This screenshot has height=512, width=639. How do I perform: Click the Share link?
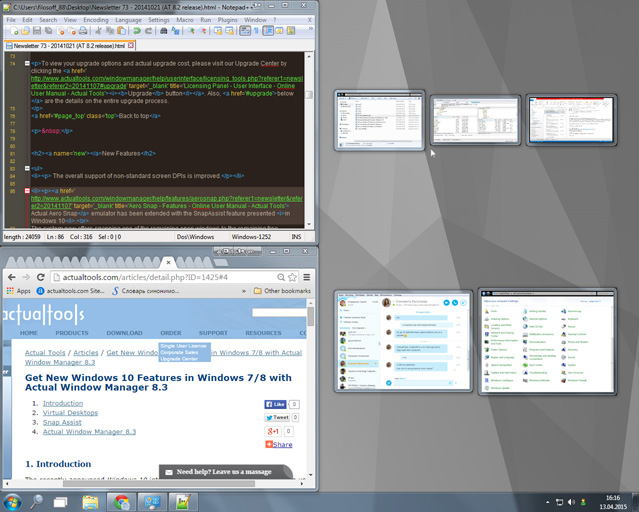279,444
